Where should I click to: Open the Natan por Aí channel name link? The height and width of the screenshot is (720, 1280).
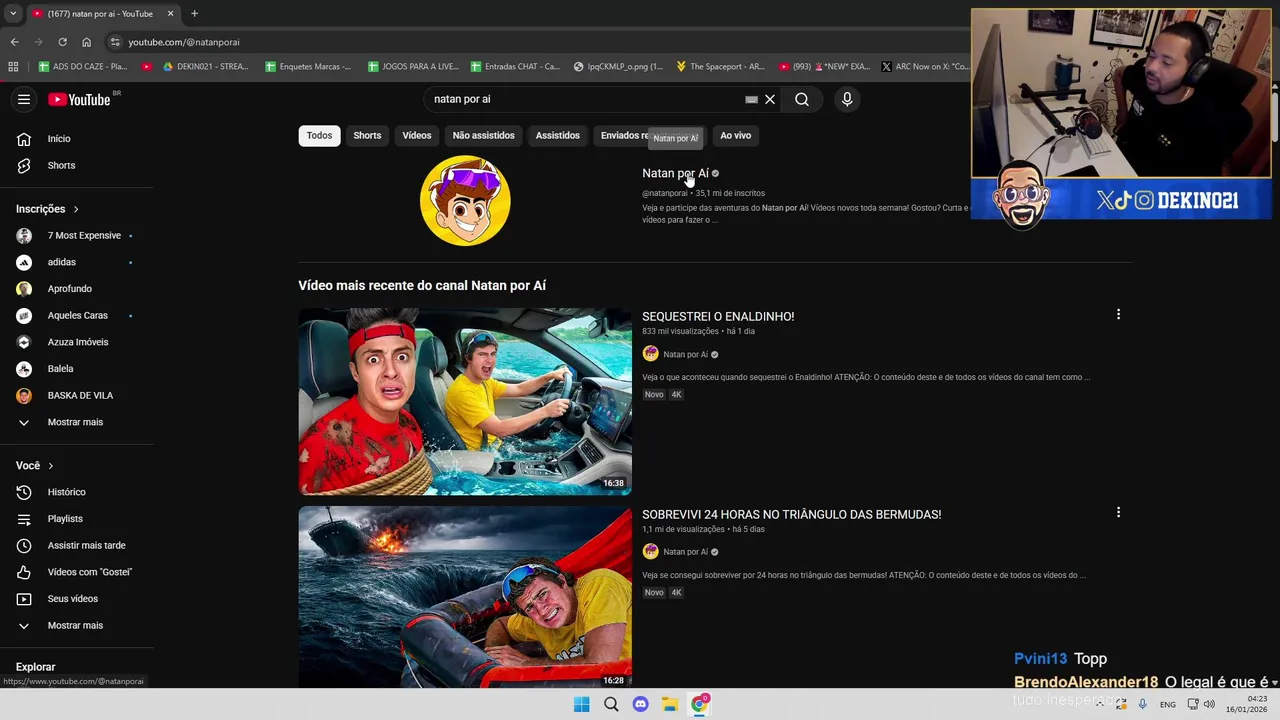pyautogui.click(x=675, y=173)
